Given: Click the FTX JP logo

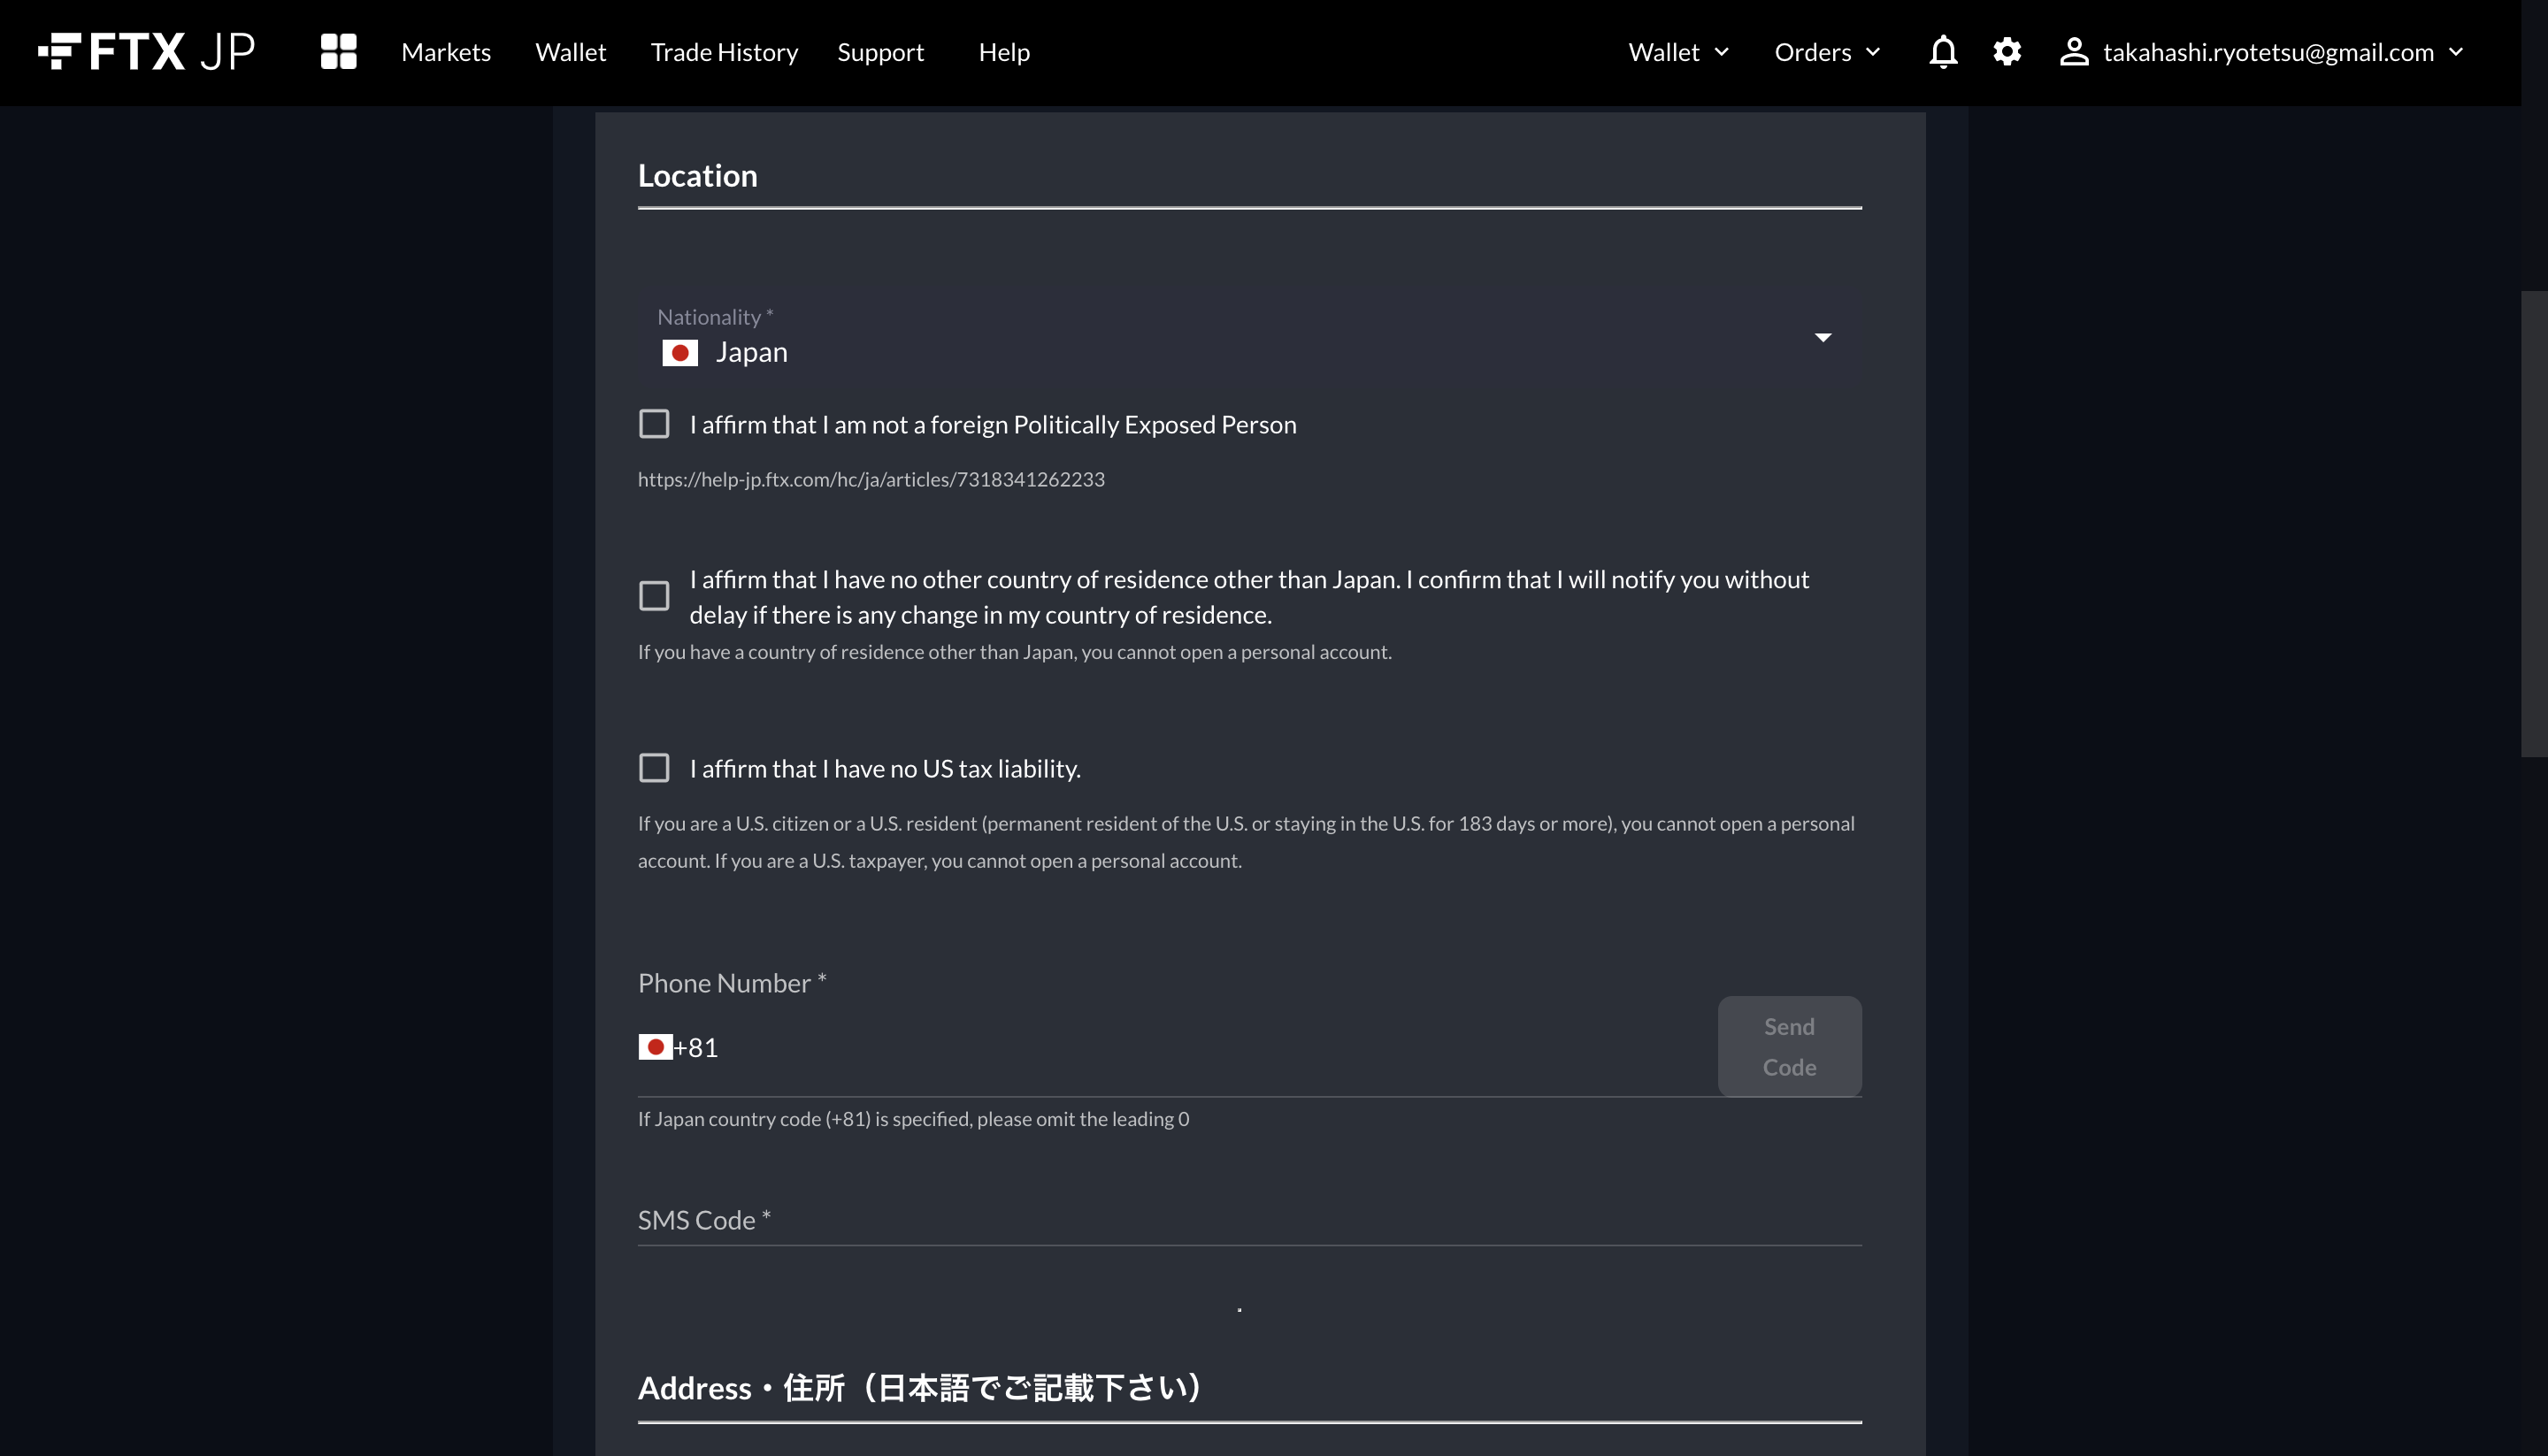Looking at the screenshot, I should pos(146,51).
